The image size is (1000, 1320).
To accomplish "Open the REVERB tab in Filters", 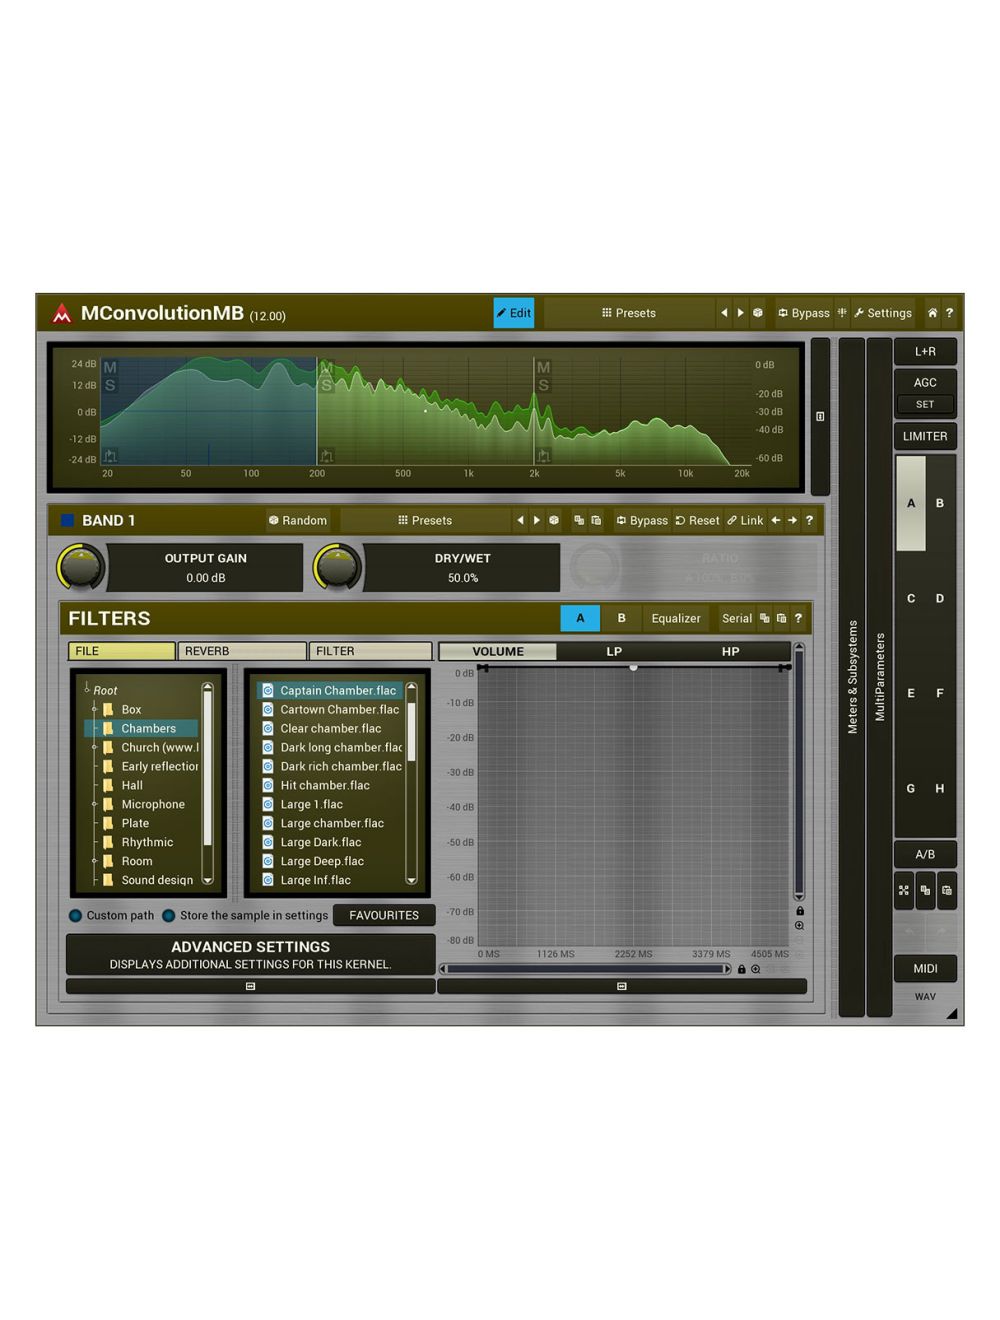I will tap(241, 651).
